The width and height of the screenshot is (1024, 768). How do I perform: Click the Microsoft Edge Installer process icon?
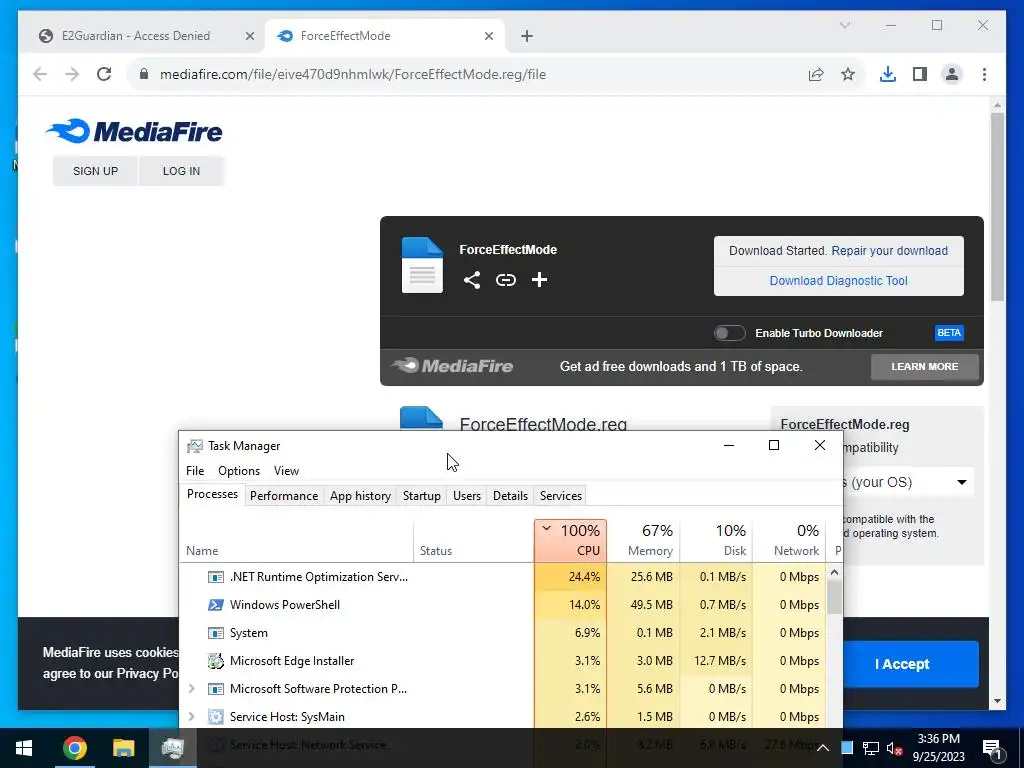(x=216, y=661)
